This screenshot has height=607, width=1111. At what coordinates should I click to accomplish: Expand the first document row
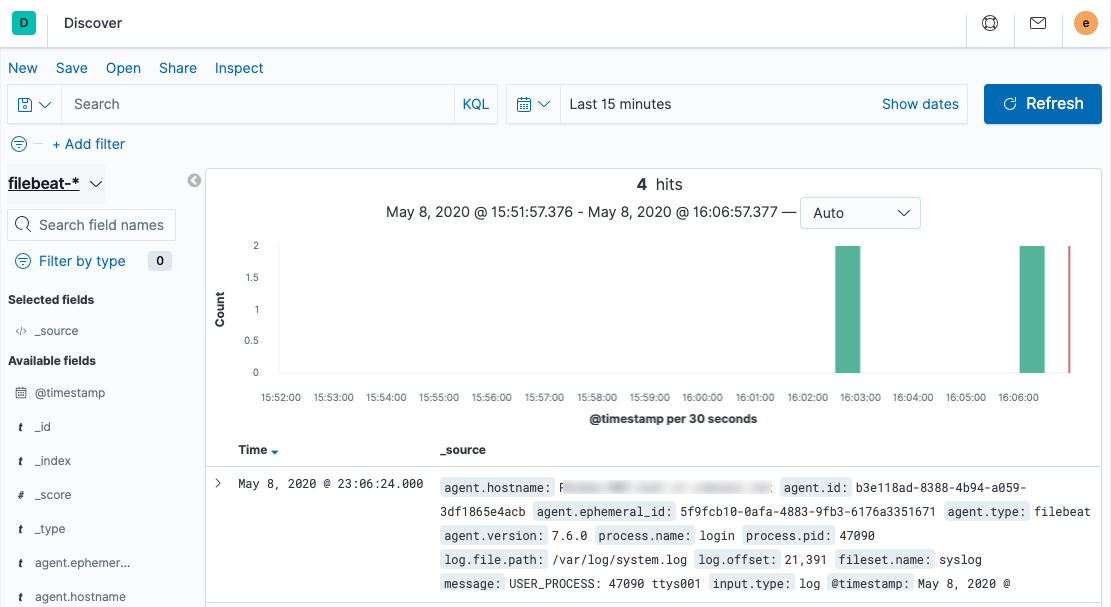coord(217,482)
